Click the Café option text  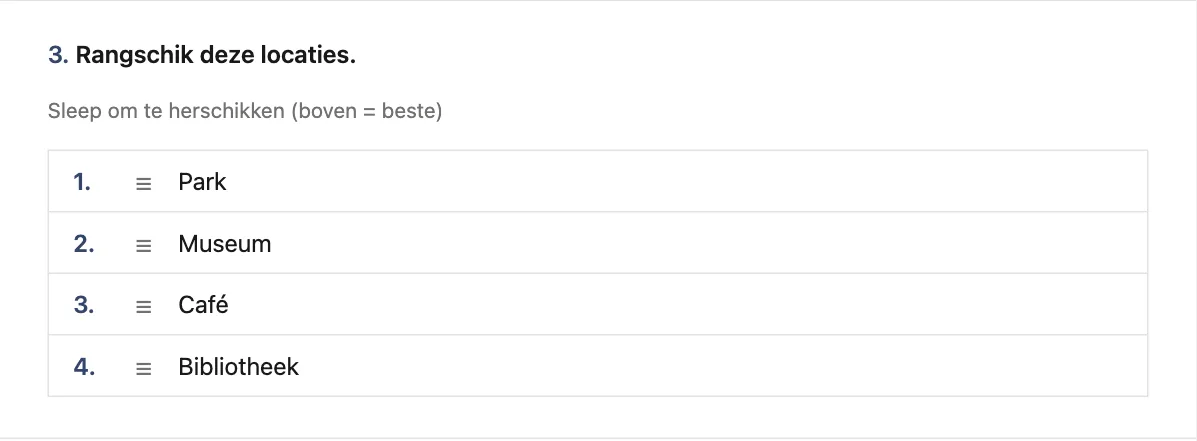(x=203, y=305)
